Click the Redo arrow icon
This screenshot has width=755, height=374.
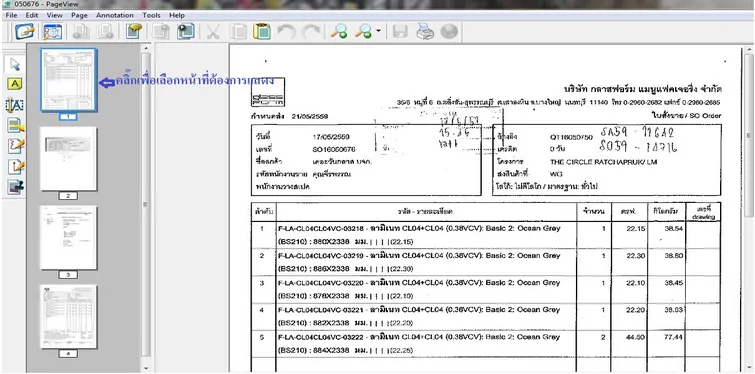tap(311, 32)
